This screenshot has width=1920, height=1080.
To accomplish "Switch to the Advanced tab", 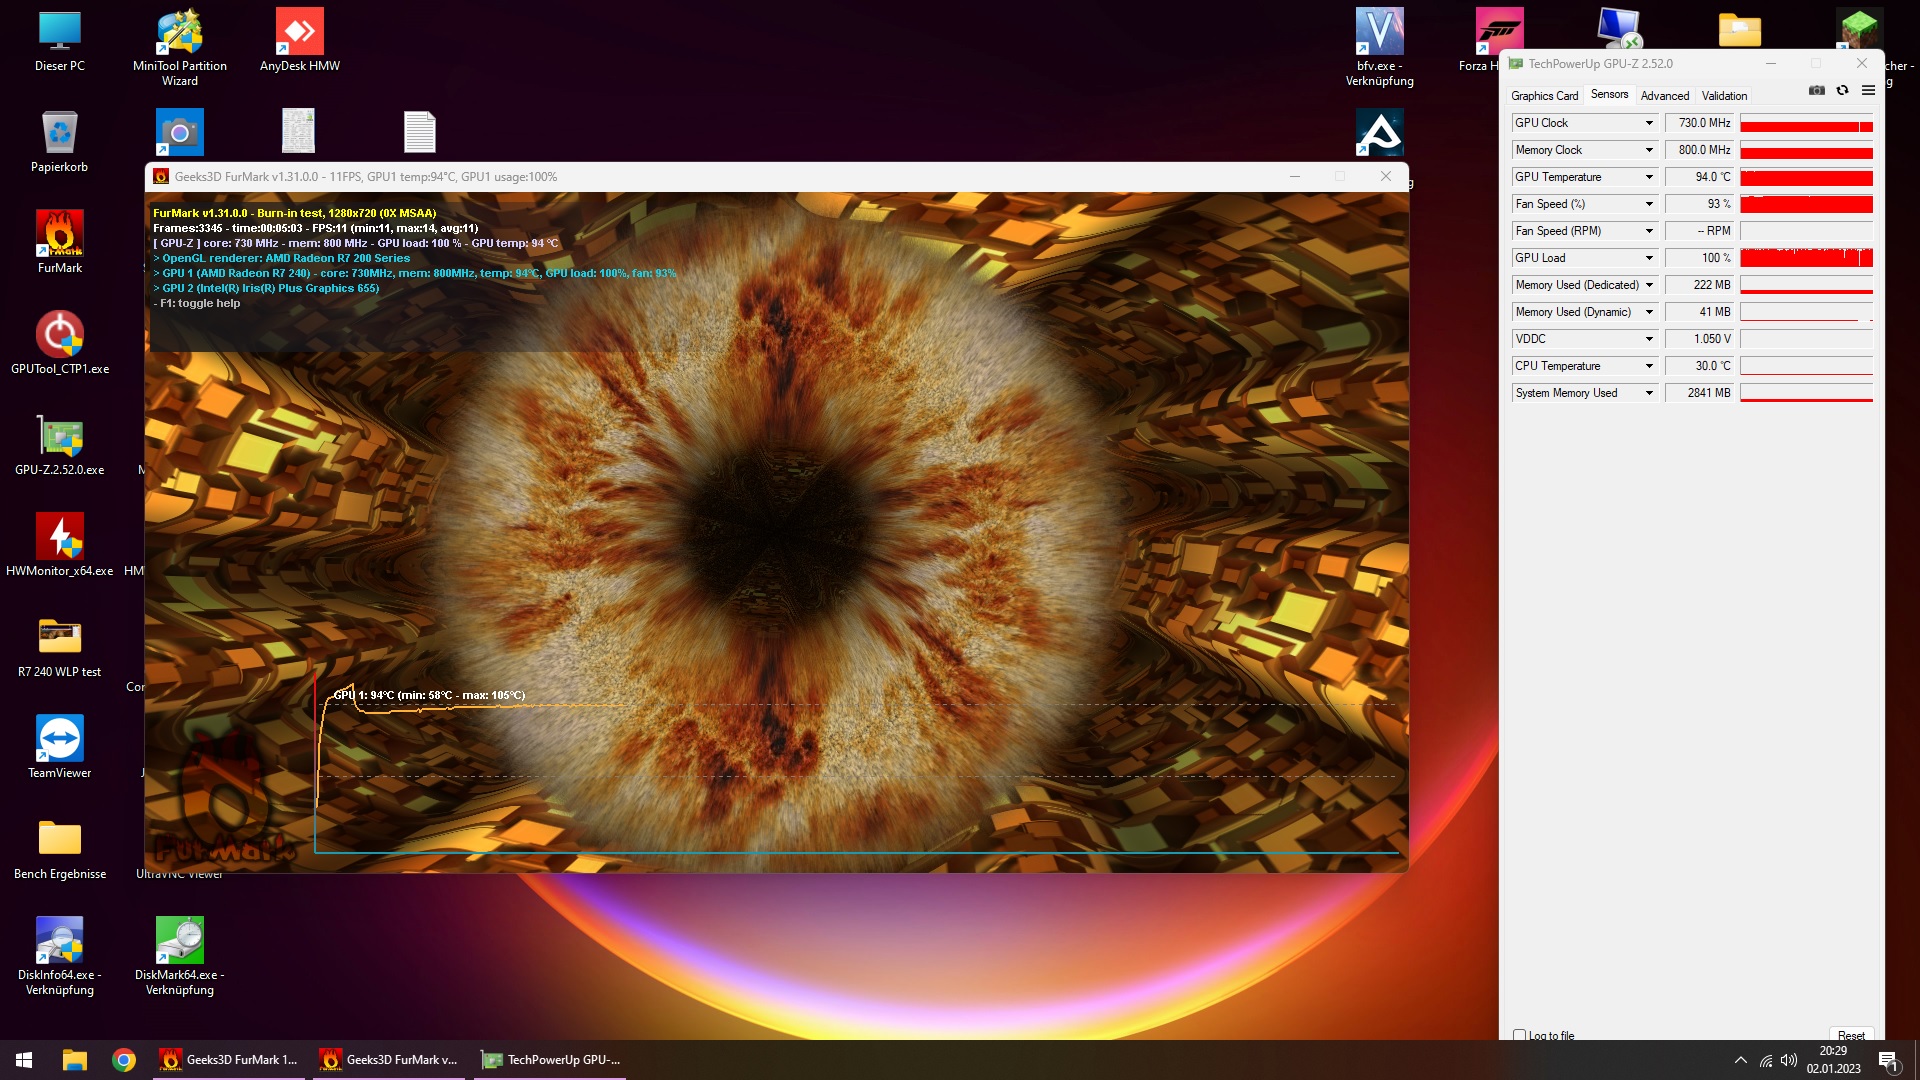I will tap(1664, 96).
